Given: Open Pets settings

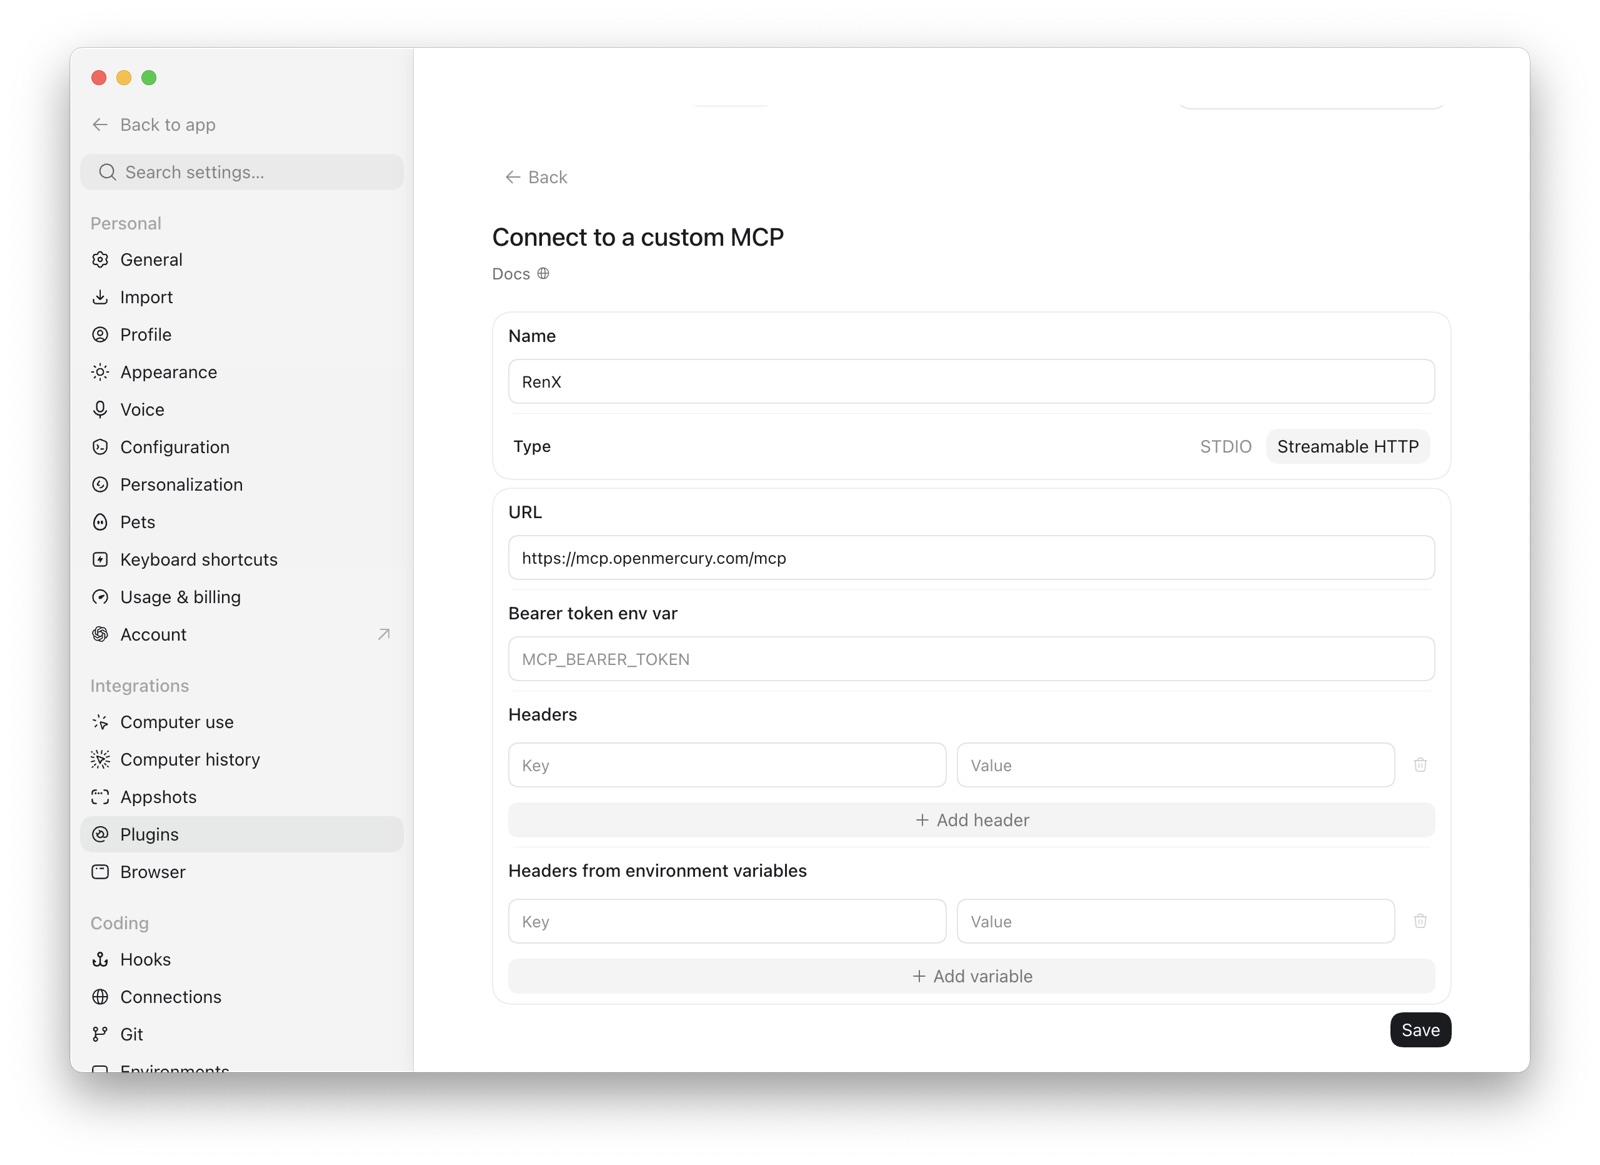Looking at the screenshot, I should 242,522.
